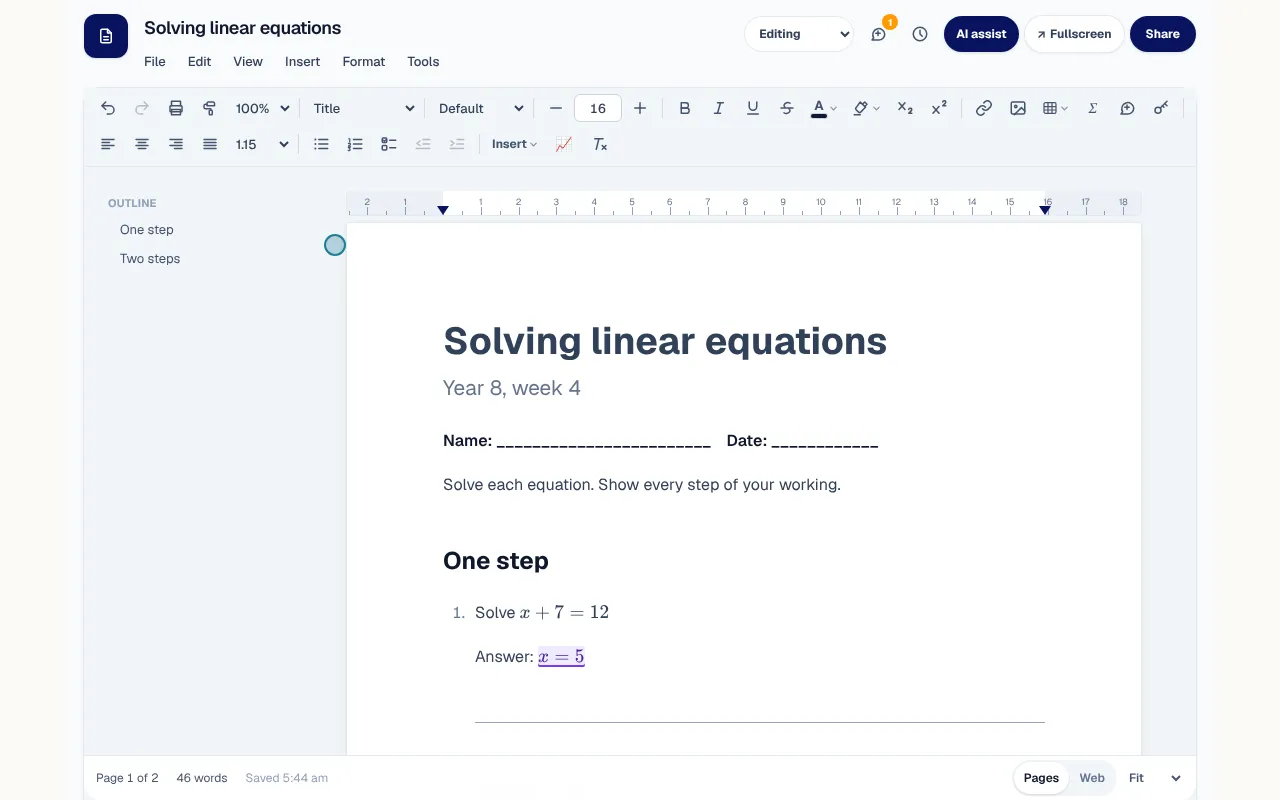This screenshot has height=800, width=1280.
Task: Insert a hyperlink with the link icon
Action: tap(984, 108)
